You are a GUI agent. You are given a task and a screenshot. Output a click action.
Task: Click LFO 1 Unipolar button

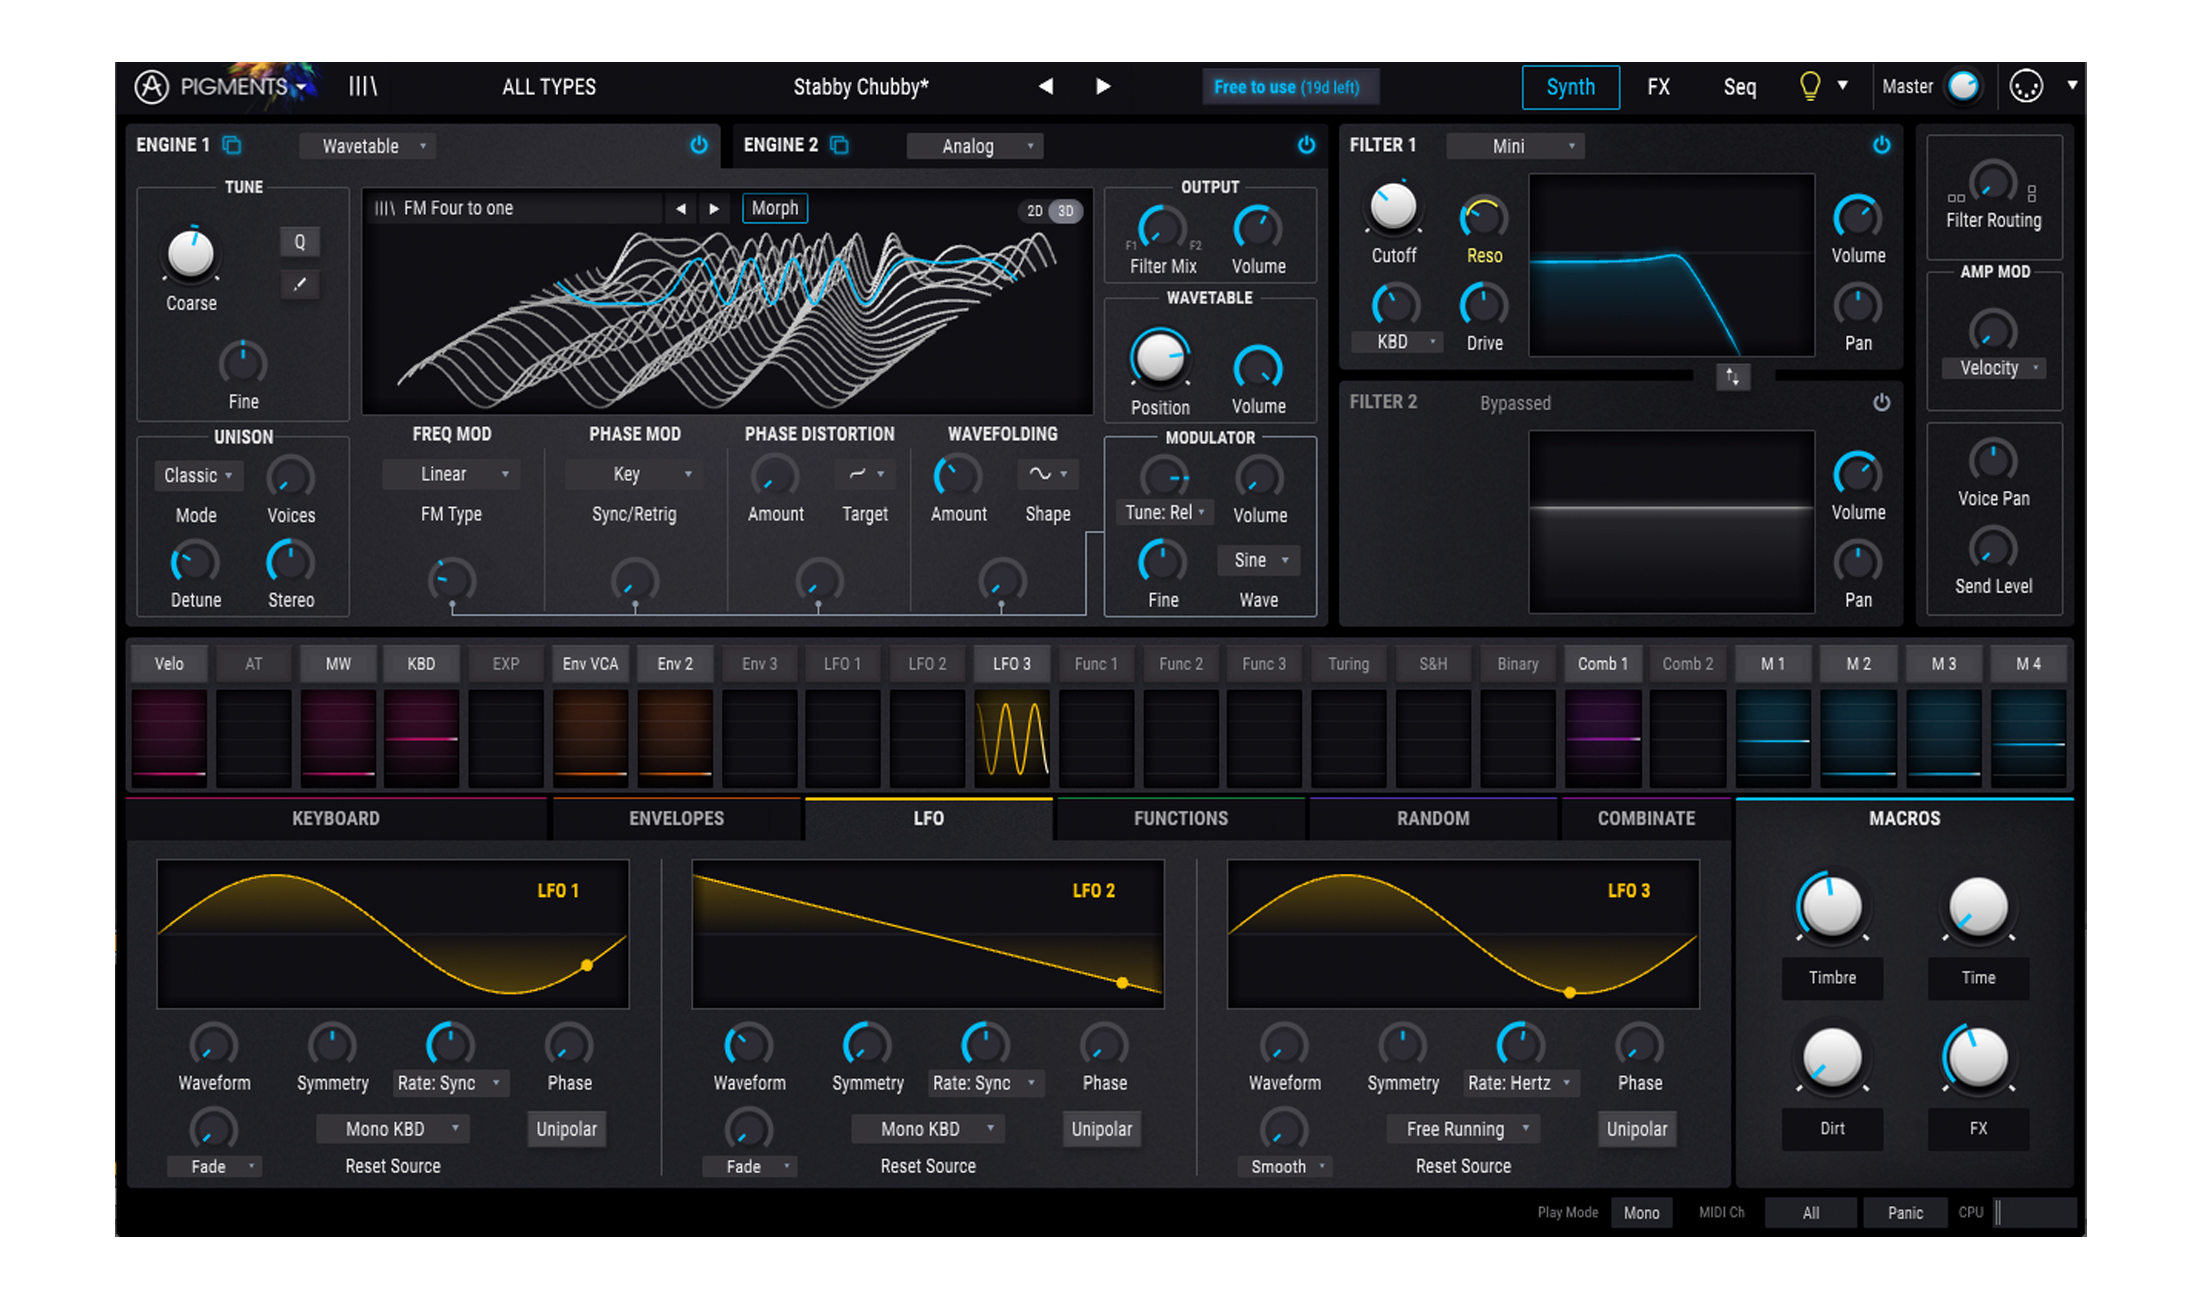[x=566, y=1129]
